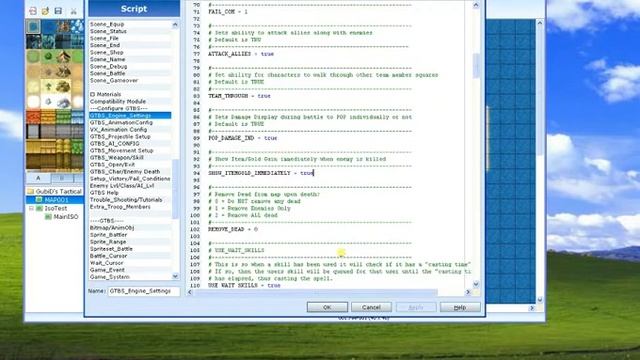Image resolution: width=640 pixels, height=360 pixels.
Task: Click the REMOVE_DEAD code line
Action: (x=233, y=229)
